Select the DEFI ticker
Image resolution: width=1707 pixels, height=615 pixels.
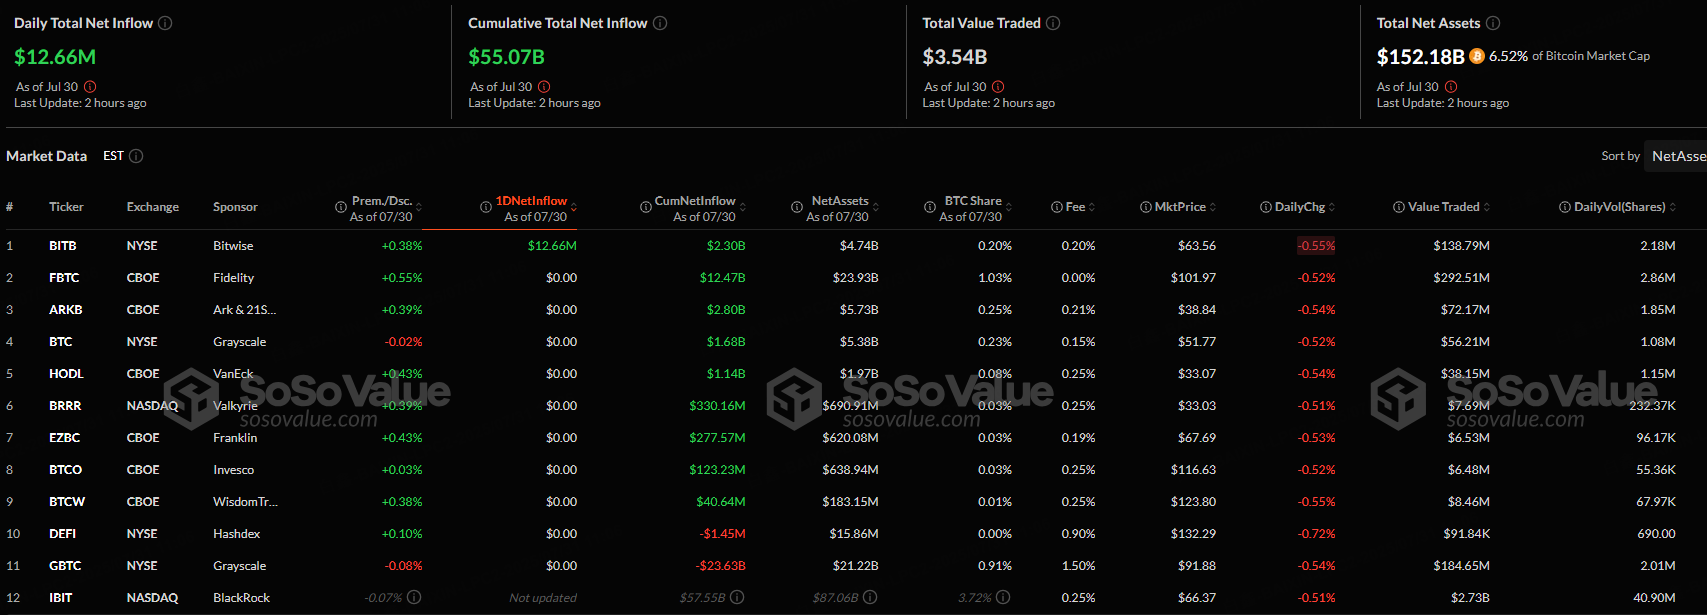62,534
